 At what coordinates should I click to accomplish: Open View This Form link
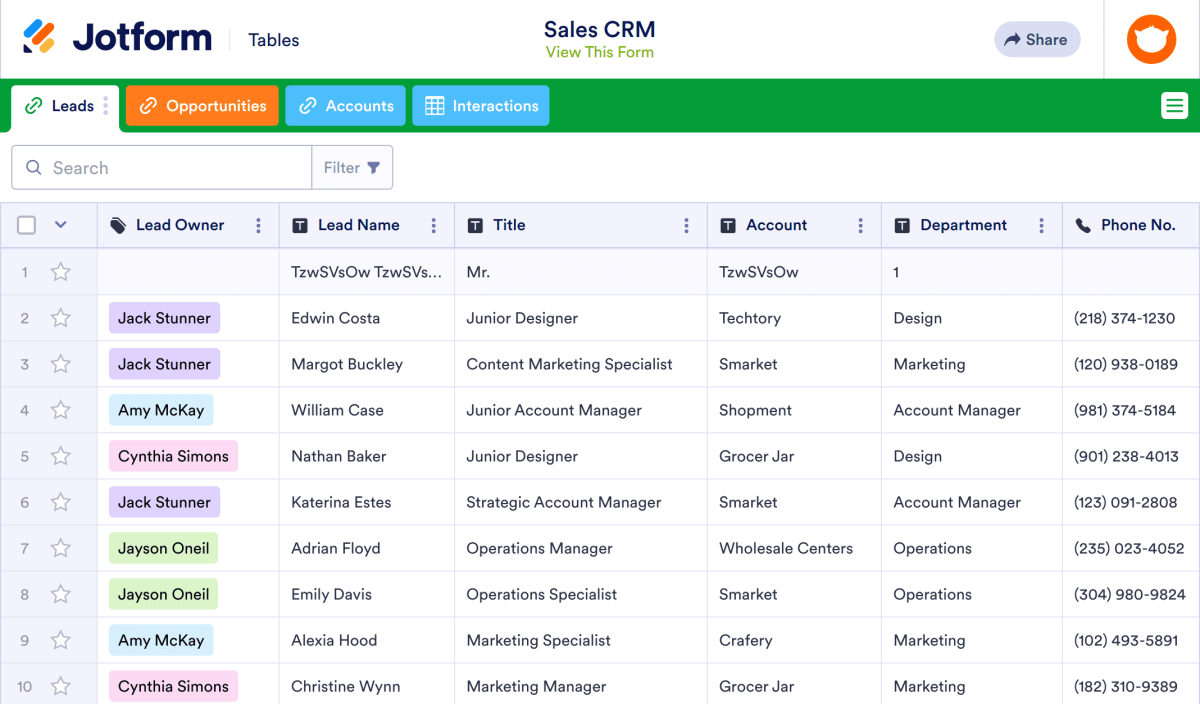[599, 52]
